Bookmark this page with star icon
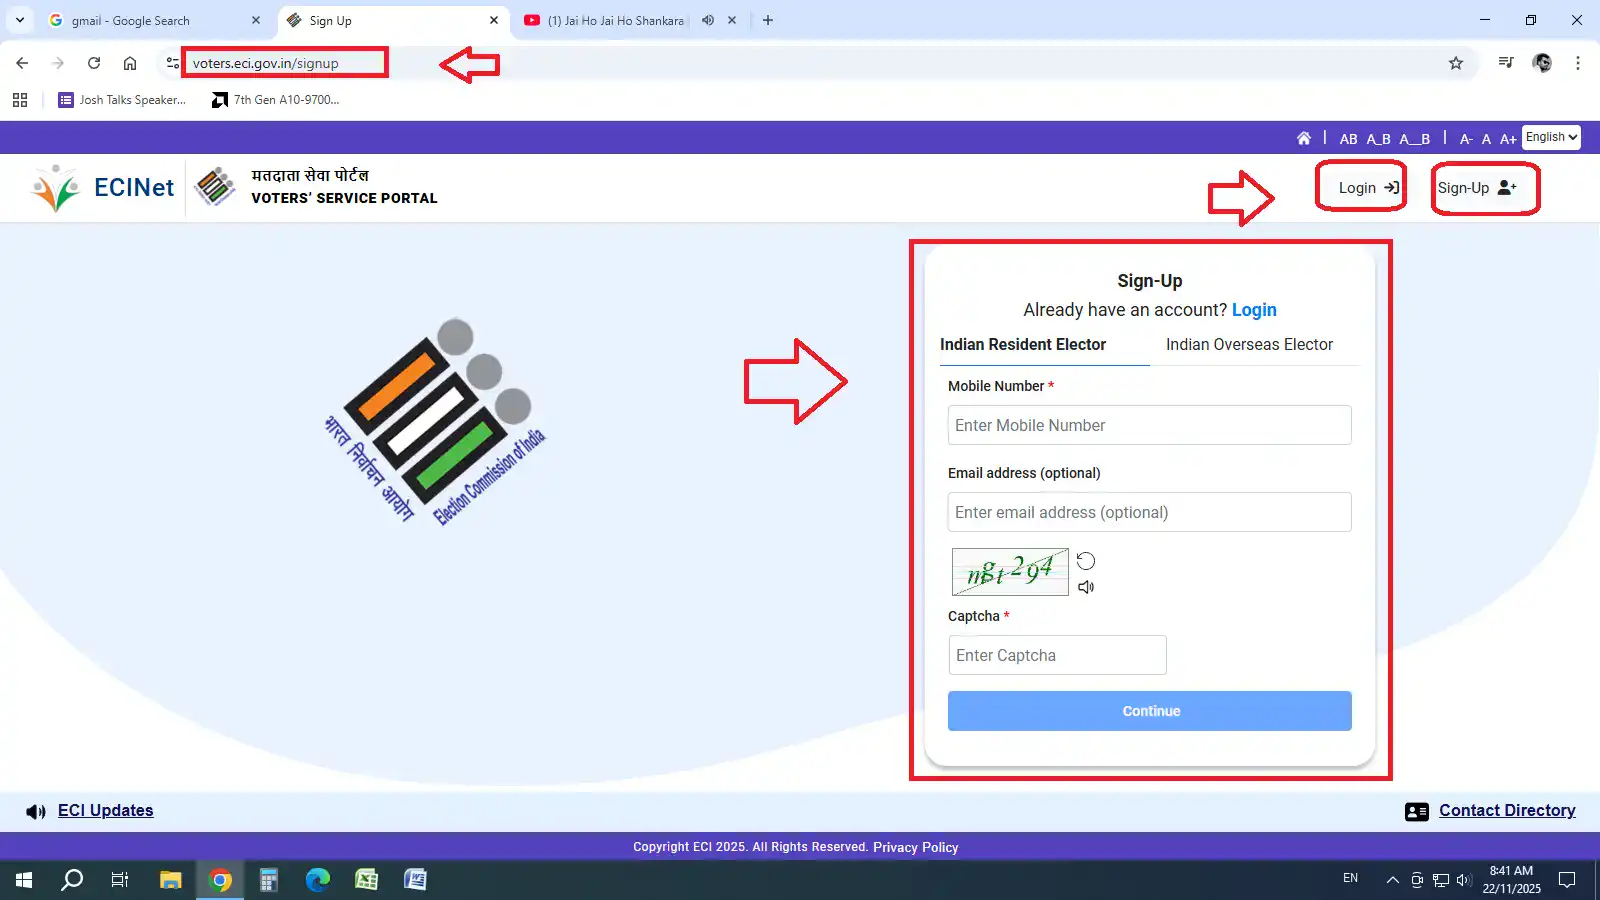The image size is (1600, 900). coord(1456,63)
